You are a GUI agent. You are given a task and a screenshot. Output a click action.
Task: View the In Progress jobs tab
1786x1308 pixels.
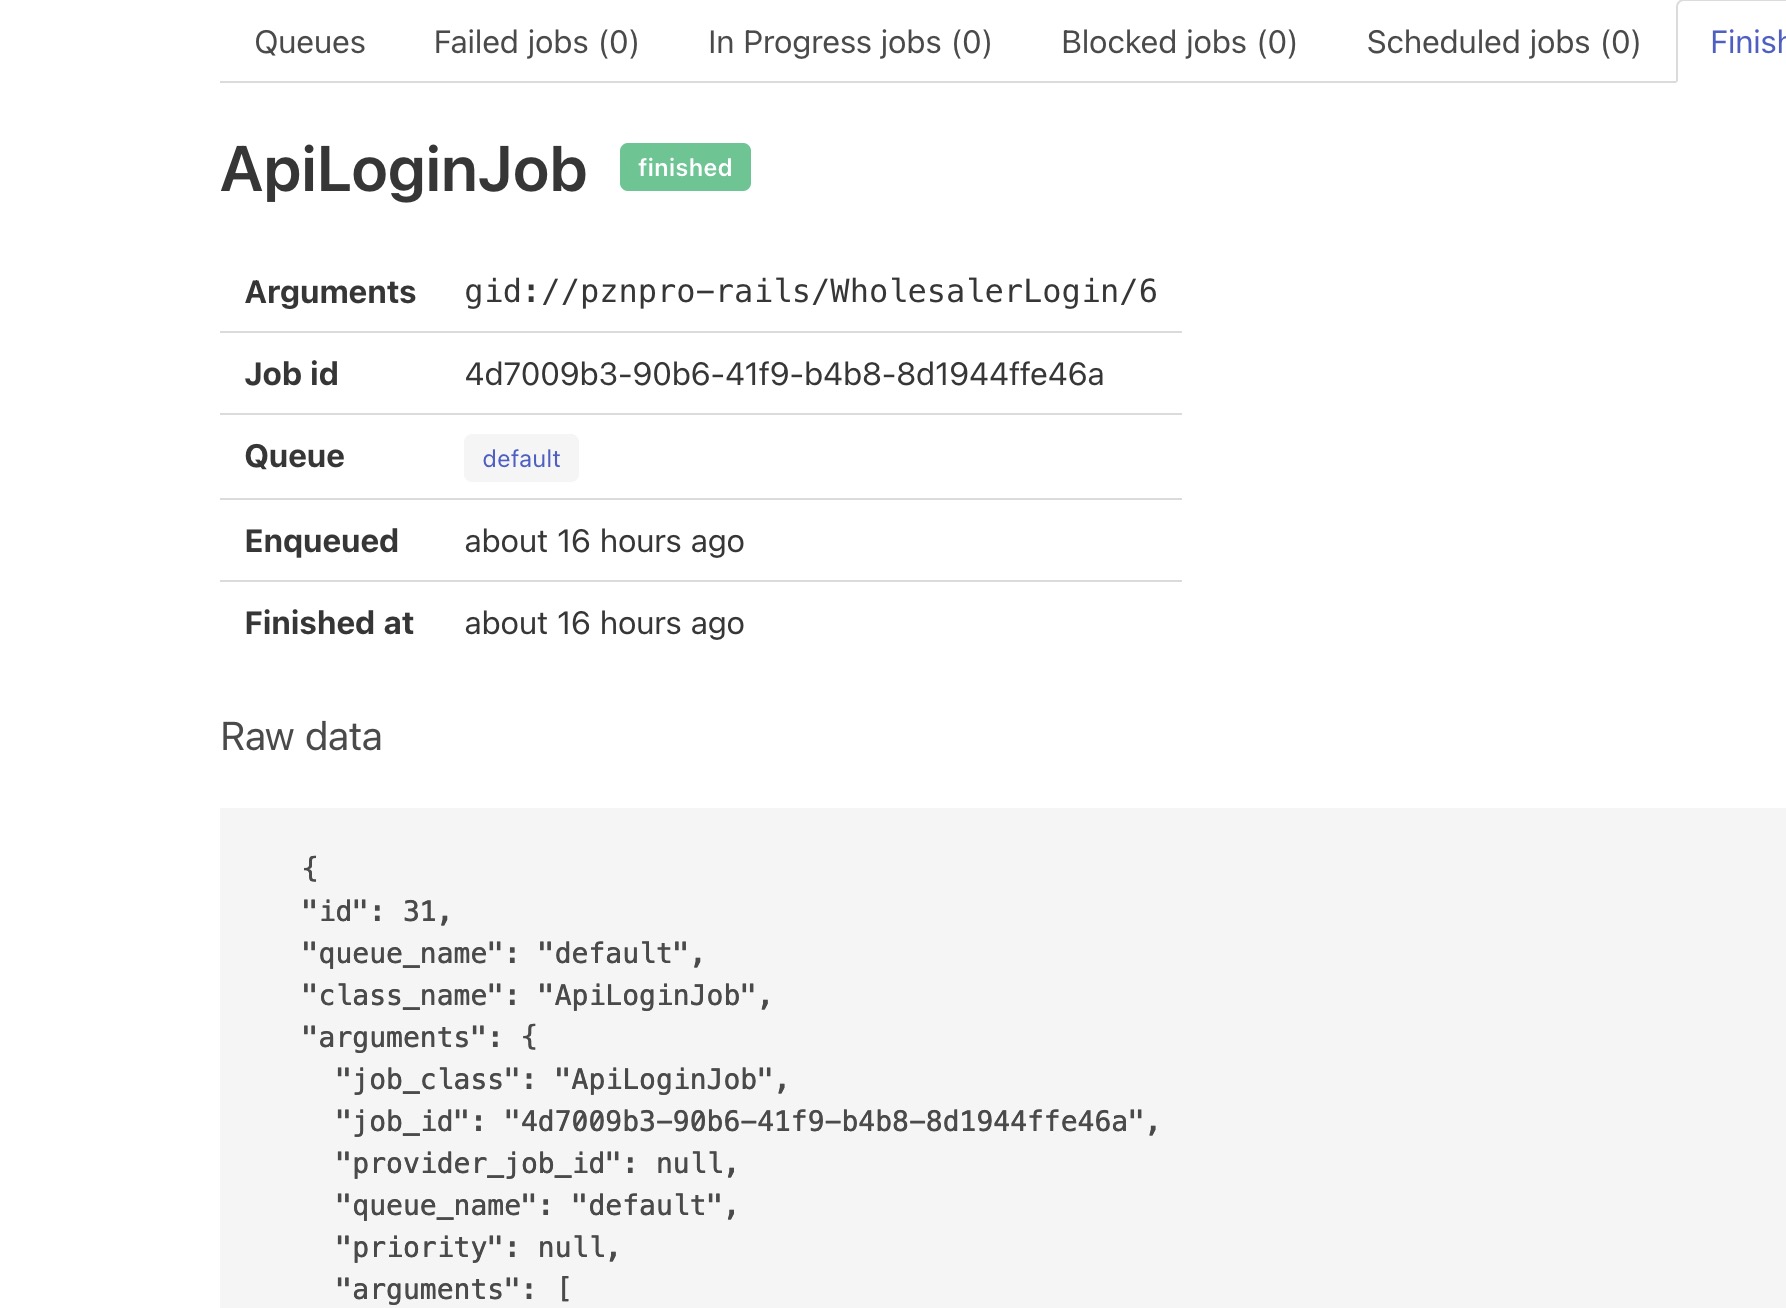(x=849, y=42)
